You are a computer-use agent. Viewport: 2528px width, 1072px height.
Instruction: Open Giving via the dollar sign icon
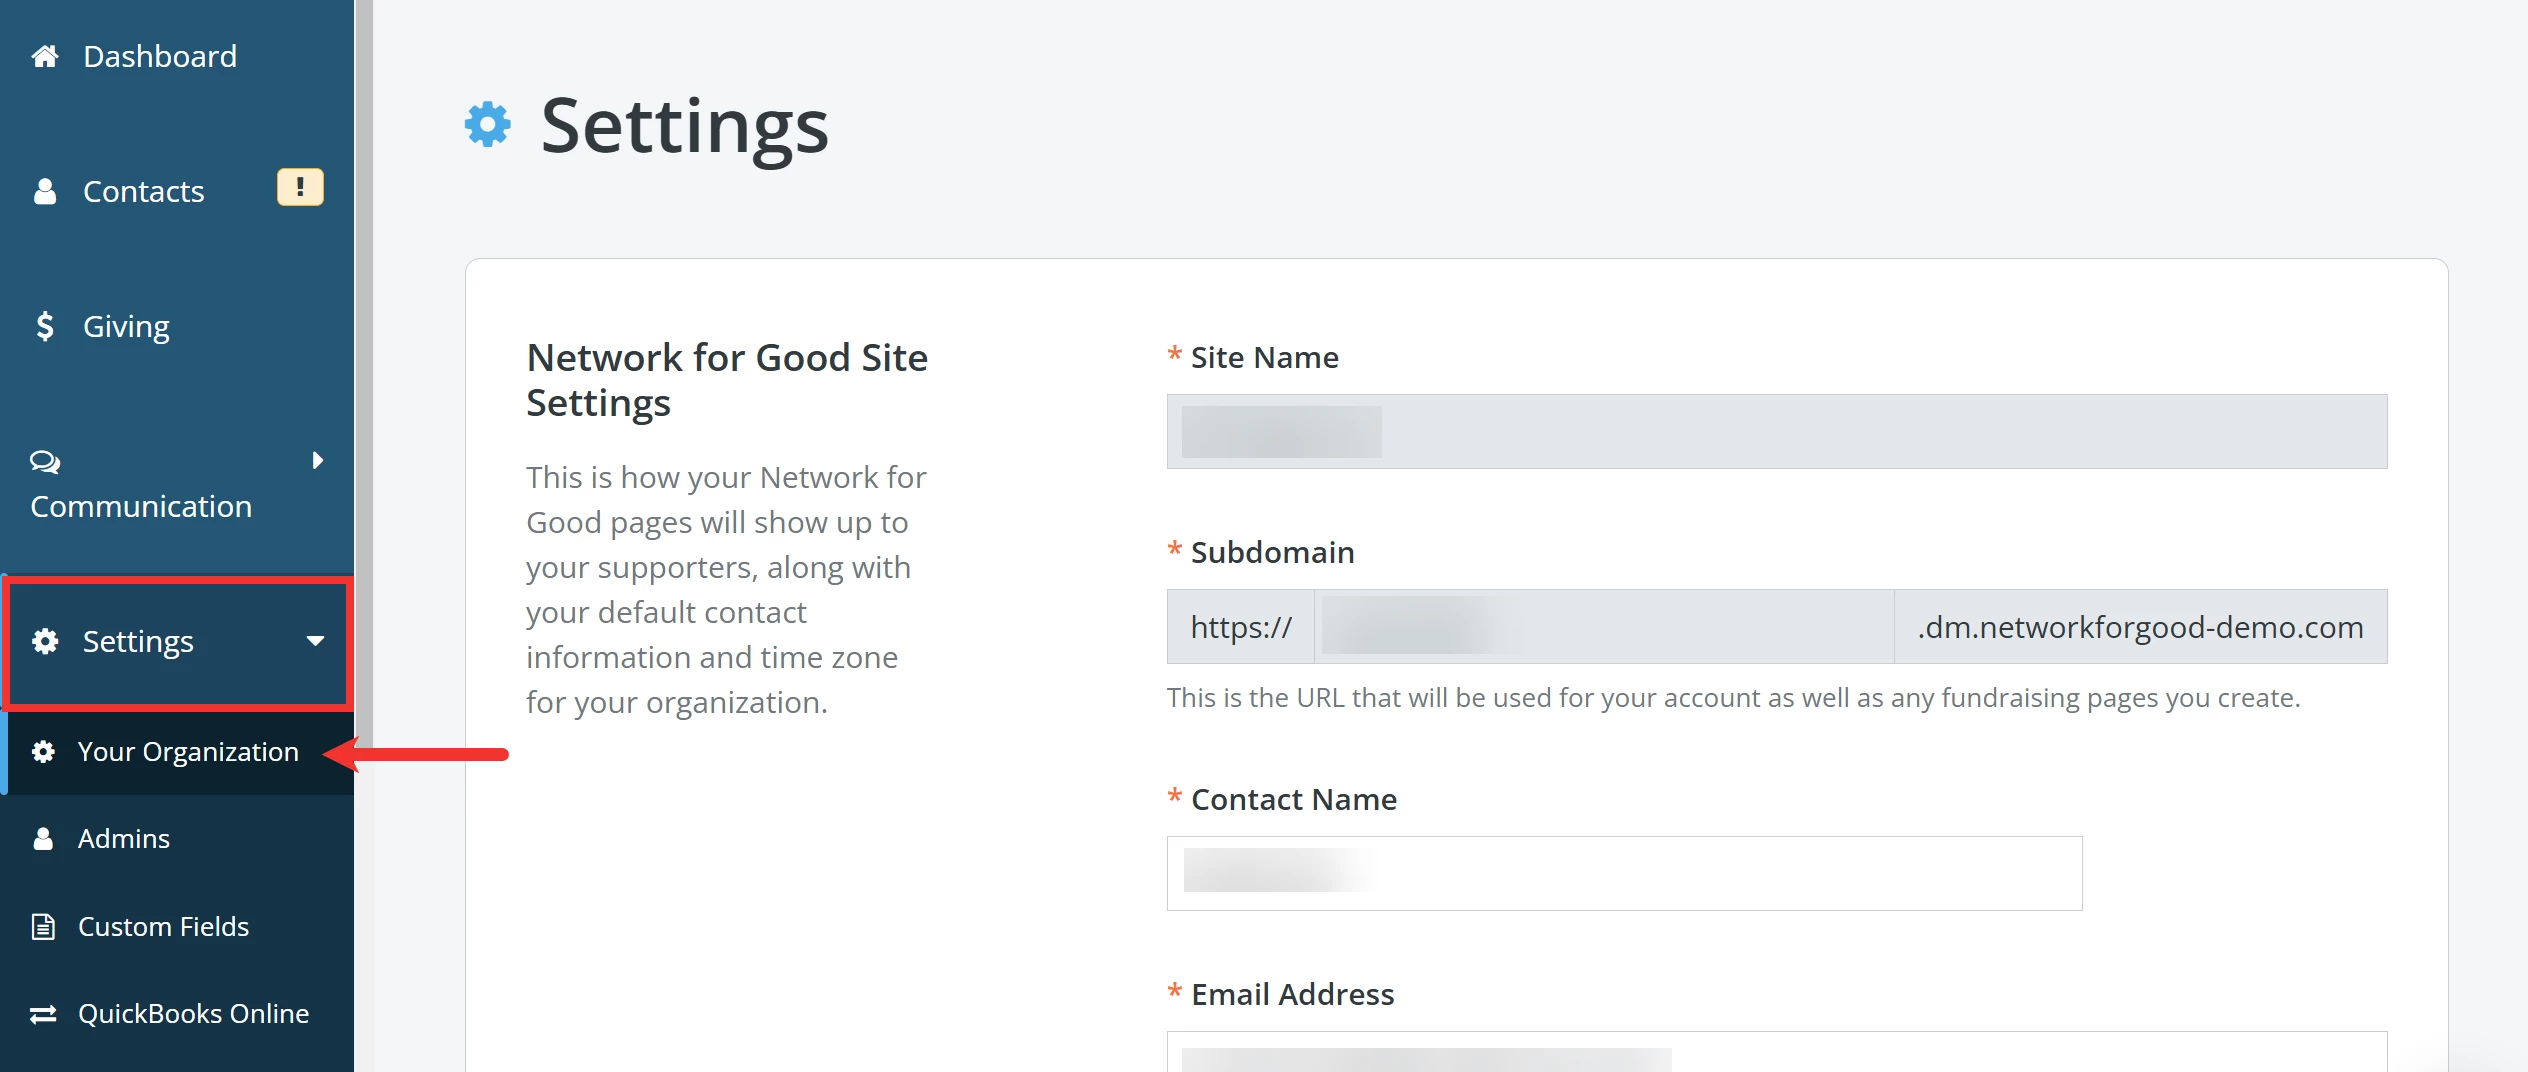(x=44, y=325)
